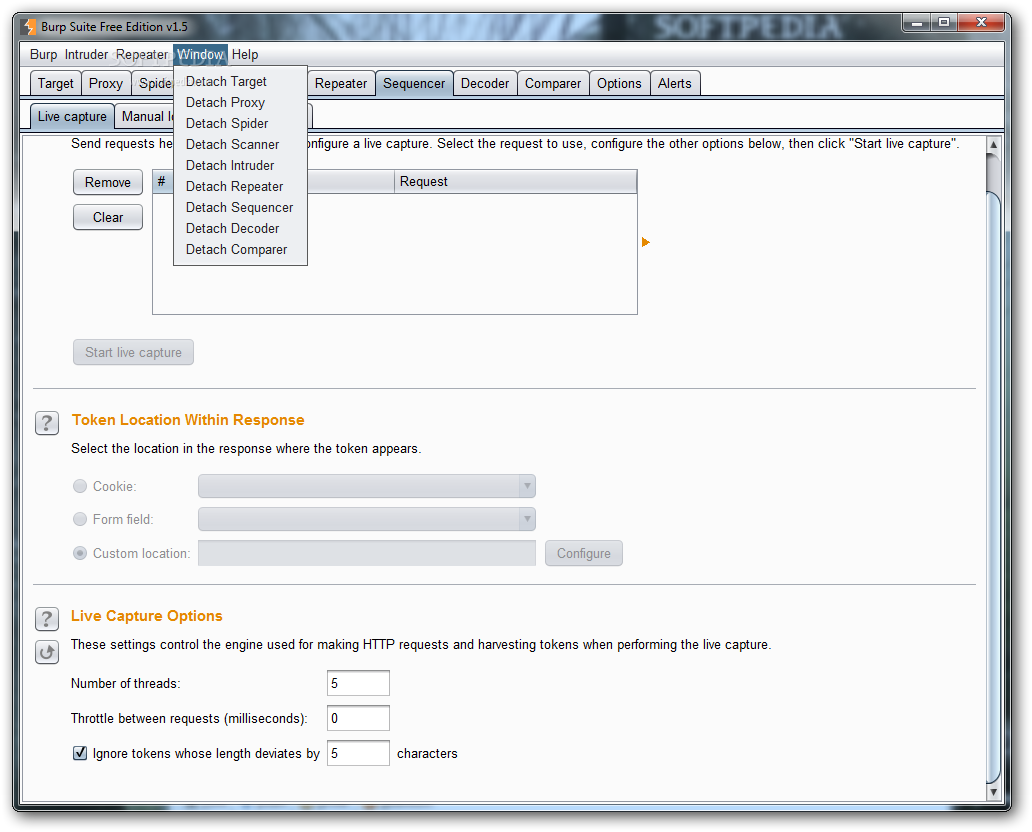Viewport: 1032px width, 832px height.
Task: Click the Start live capture button
Action: point(134,352)
